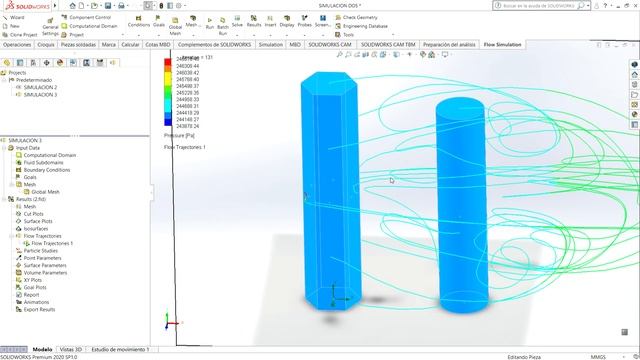Select Boundary Conditions tree item
640x360 pixels.
click(42, 170)
